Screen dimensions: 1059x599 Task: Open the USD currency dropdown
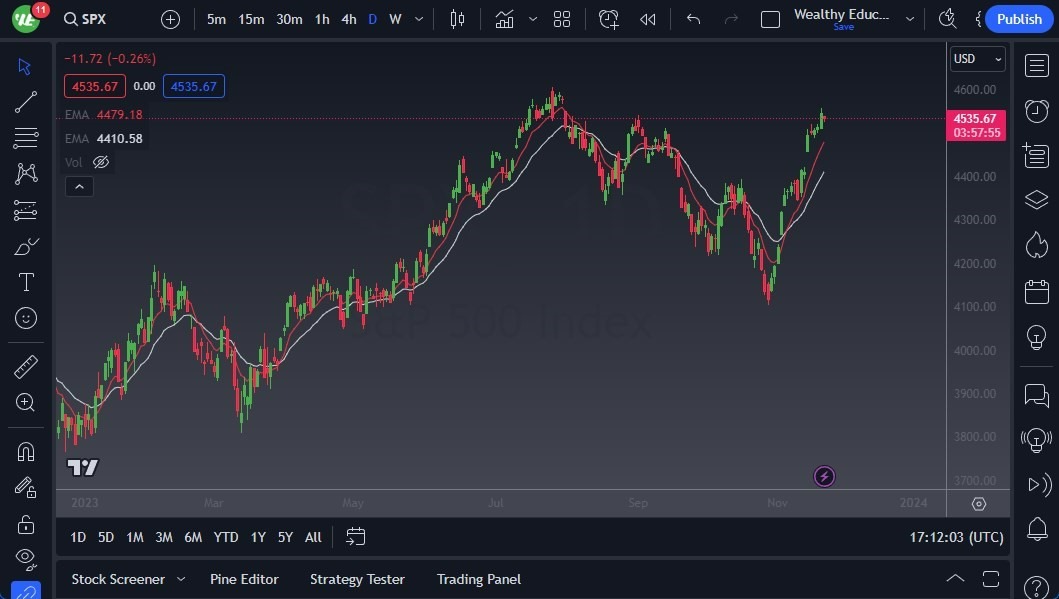tap(977, 59)
